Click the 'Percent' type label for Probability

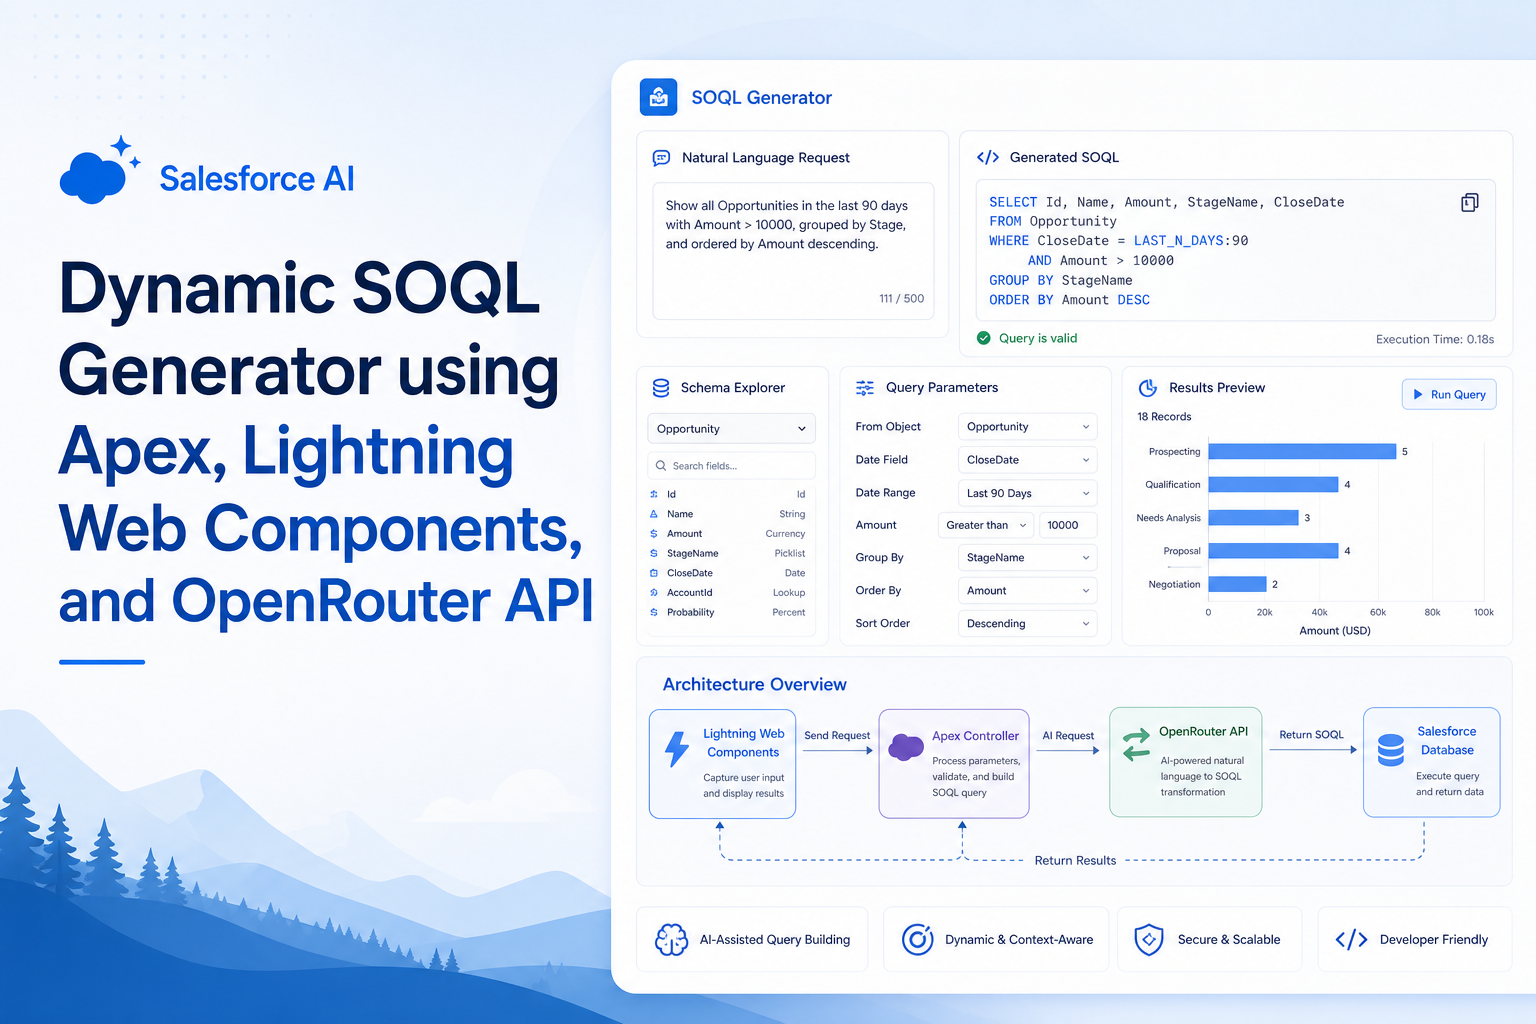(789, 612)
